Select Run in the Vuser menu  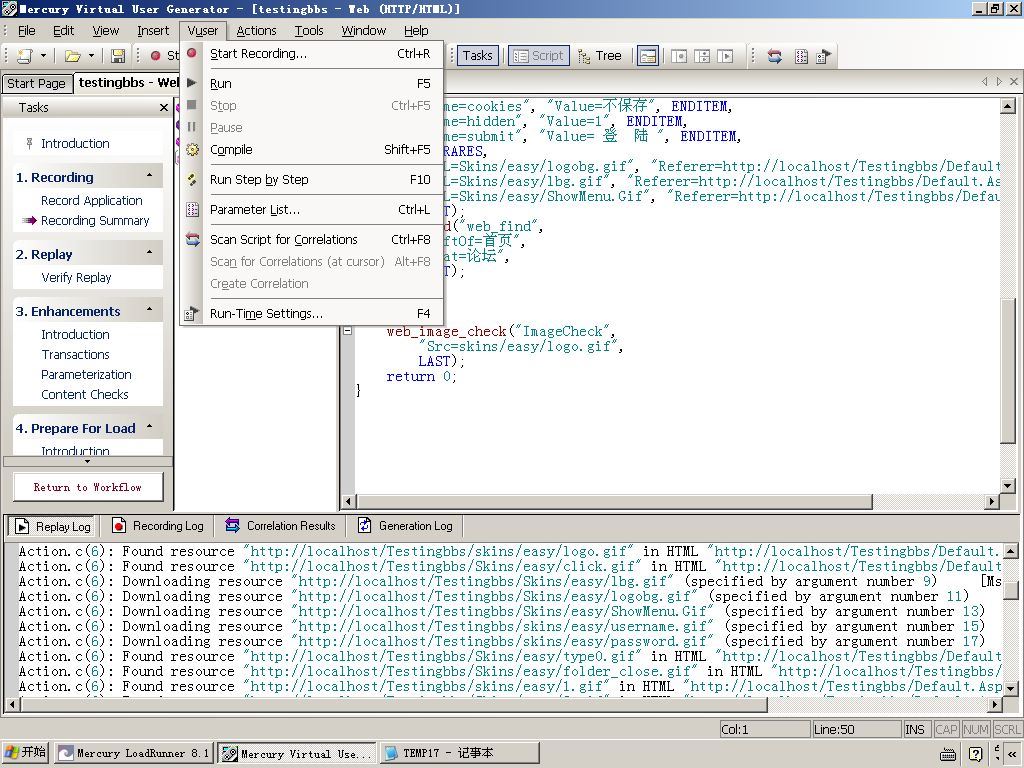(221, 84)
